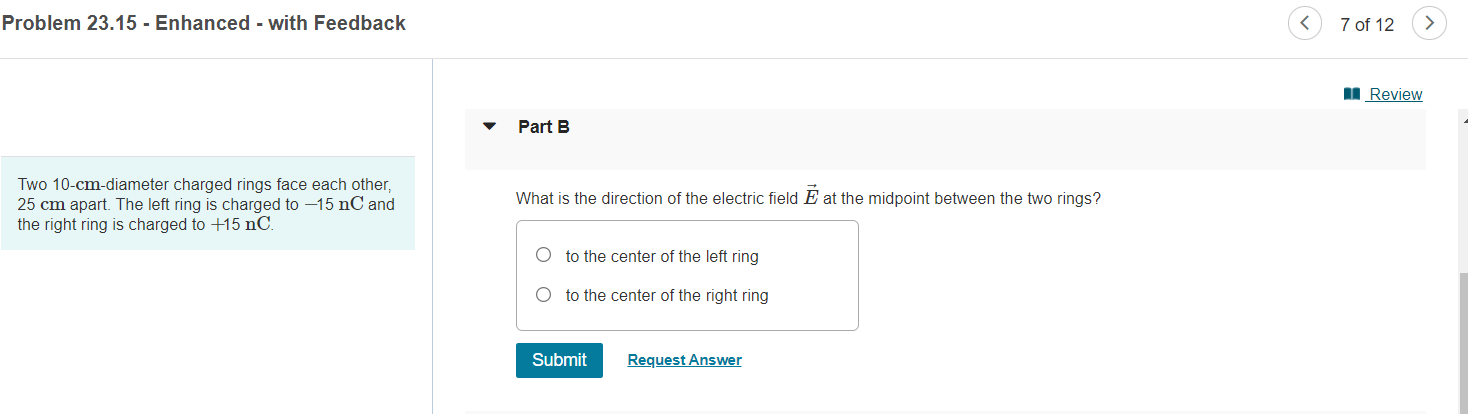1468x414 pixels.
Task: Click the problem statement text box
Action: (208, 203)
